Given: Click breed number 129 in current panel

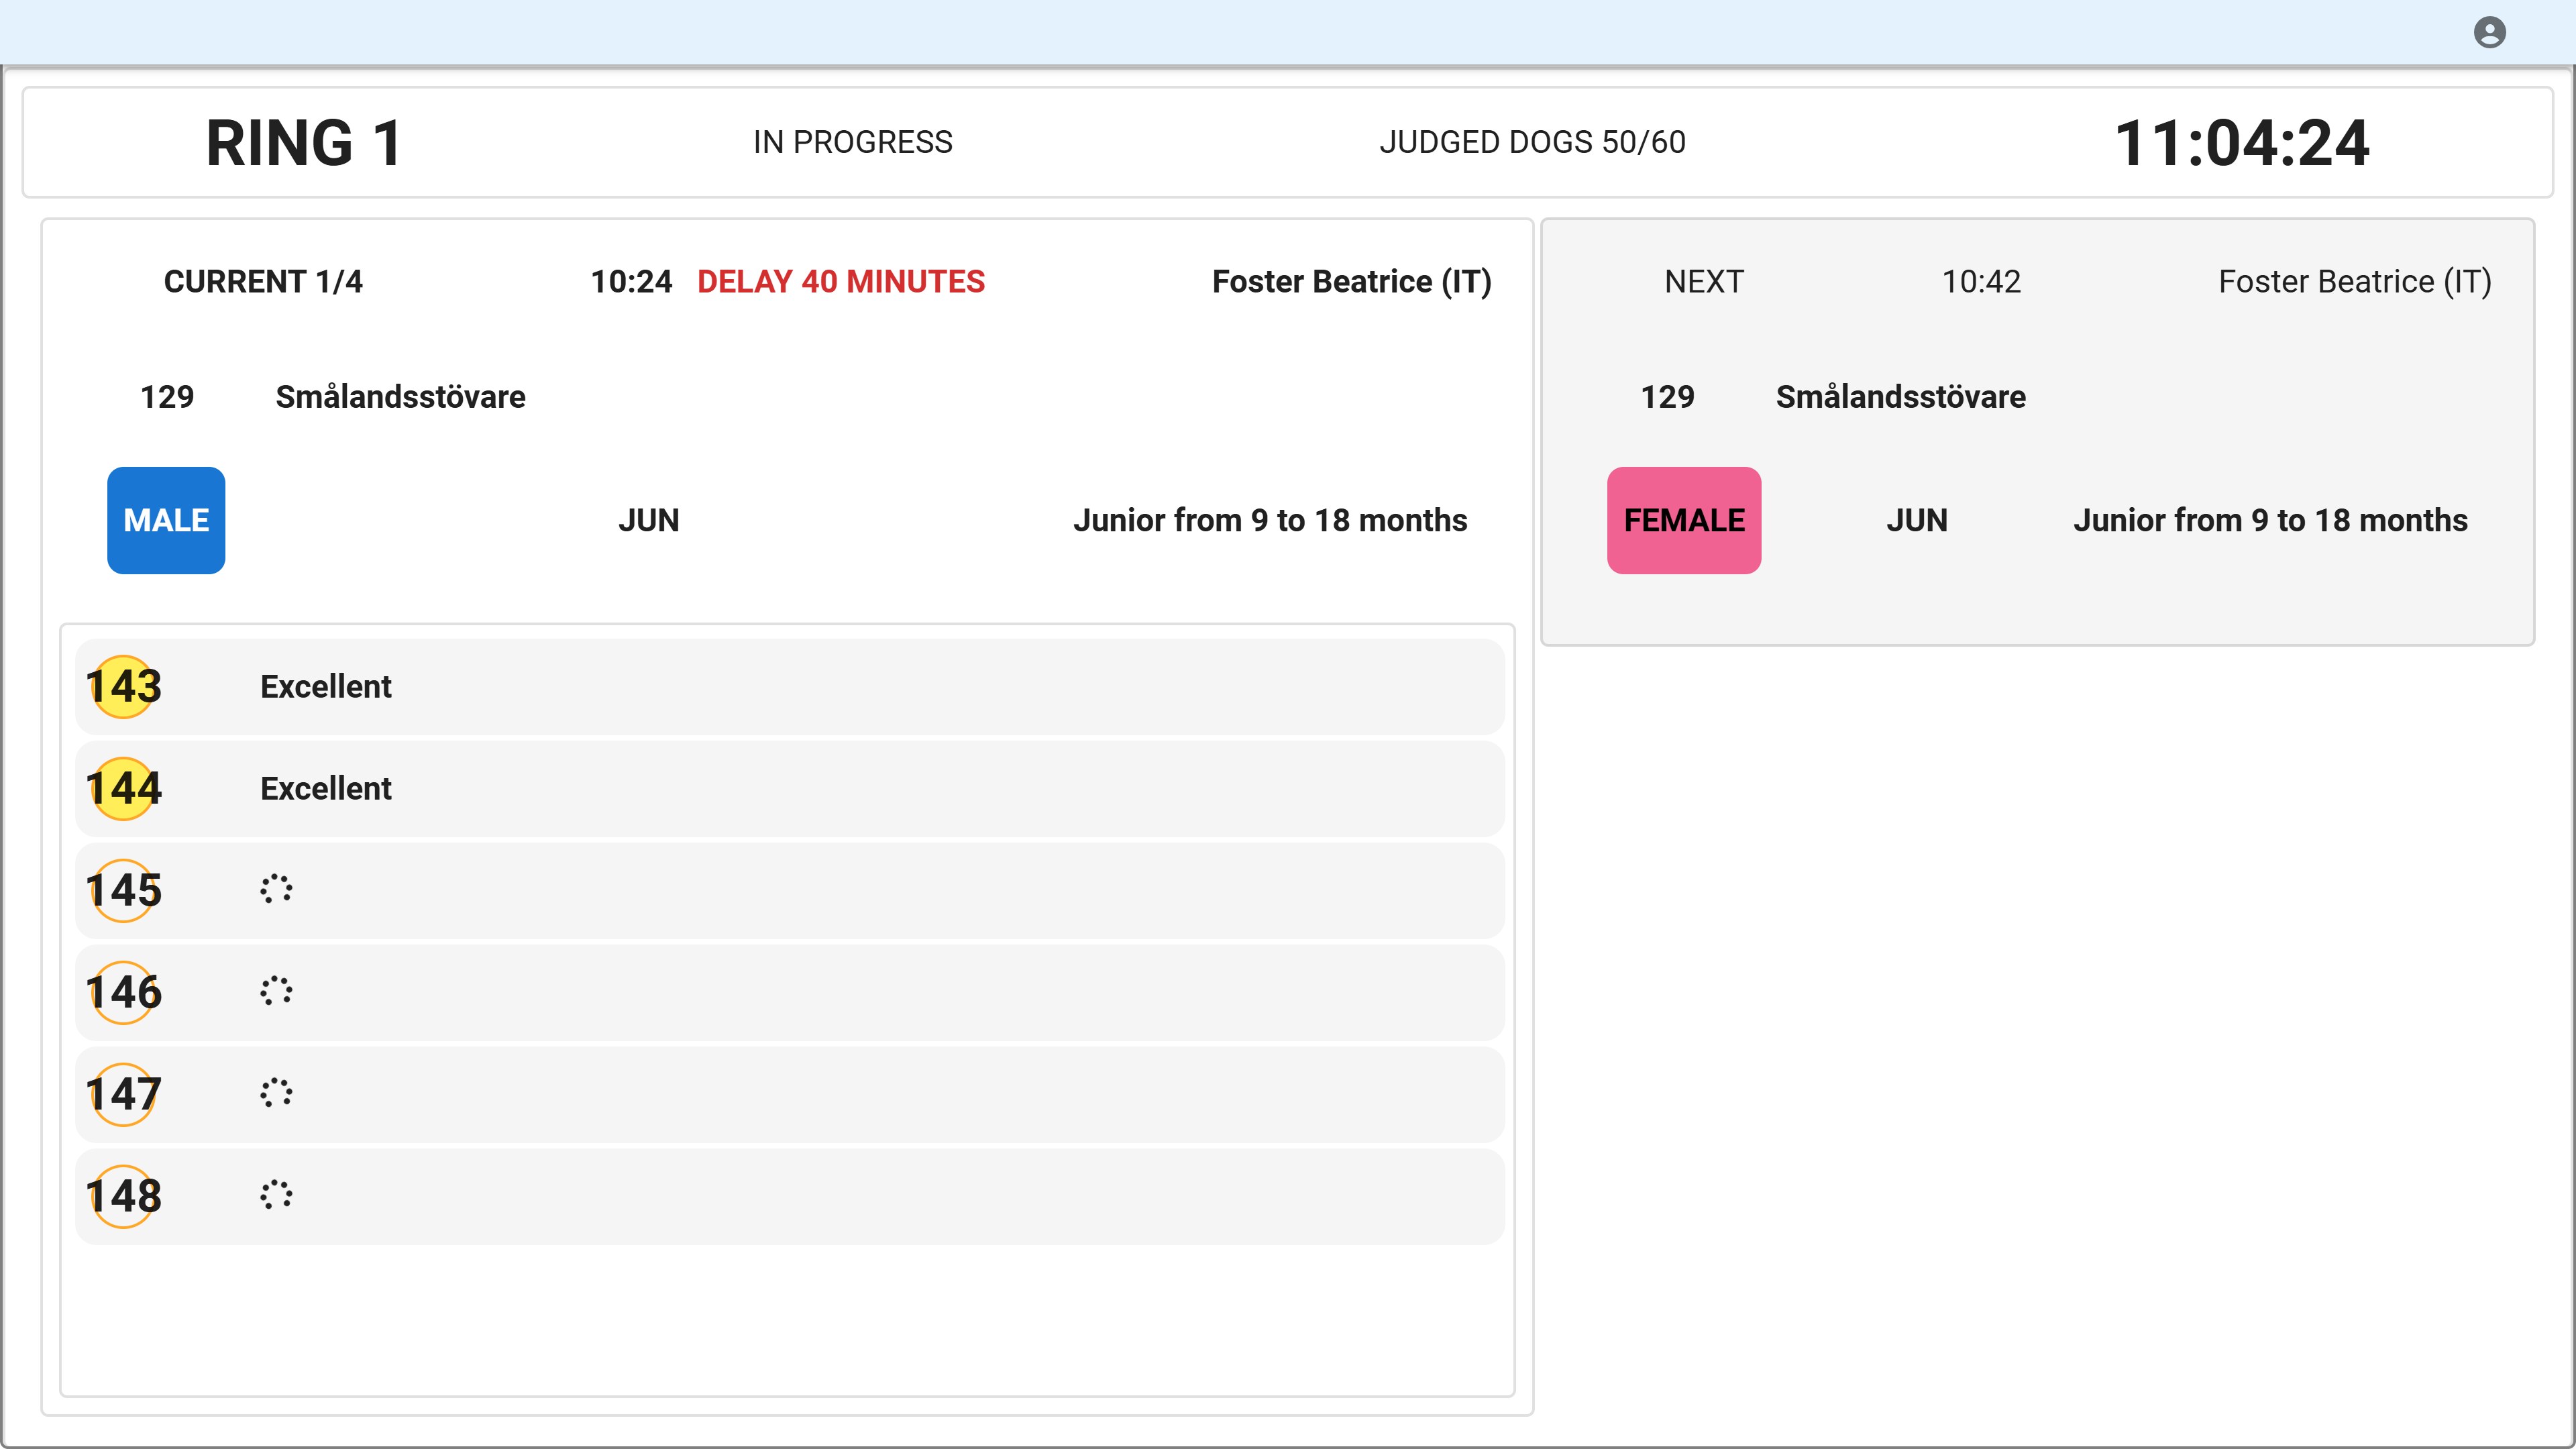Looking at the screenshot, I should click(x=167, y=397).
